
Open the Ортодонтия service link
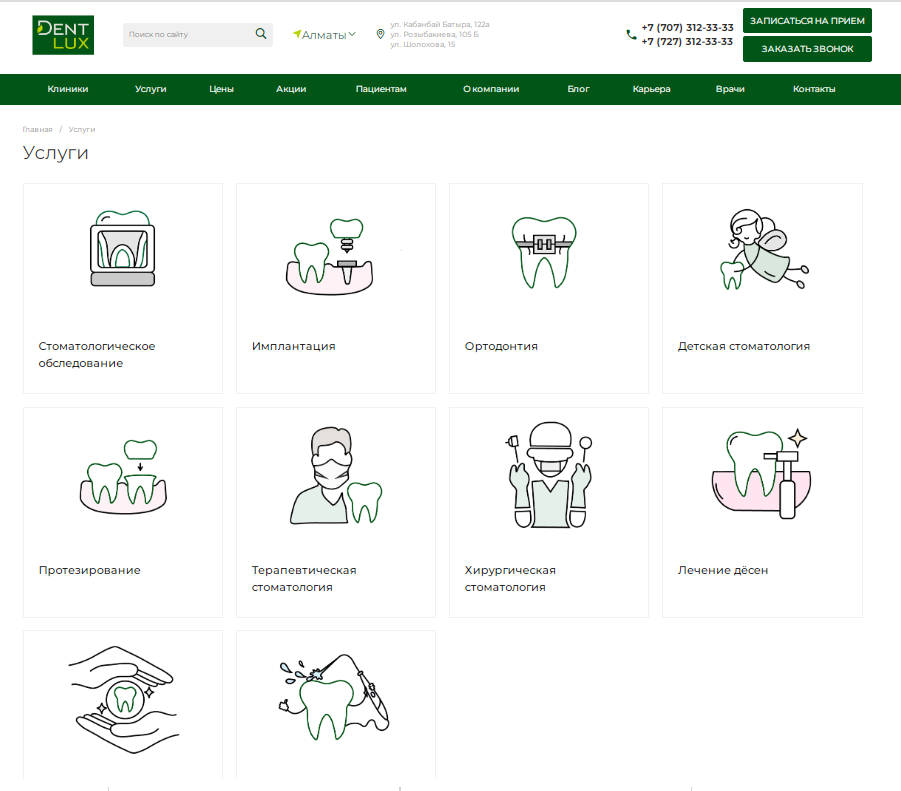[501, 346]
